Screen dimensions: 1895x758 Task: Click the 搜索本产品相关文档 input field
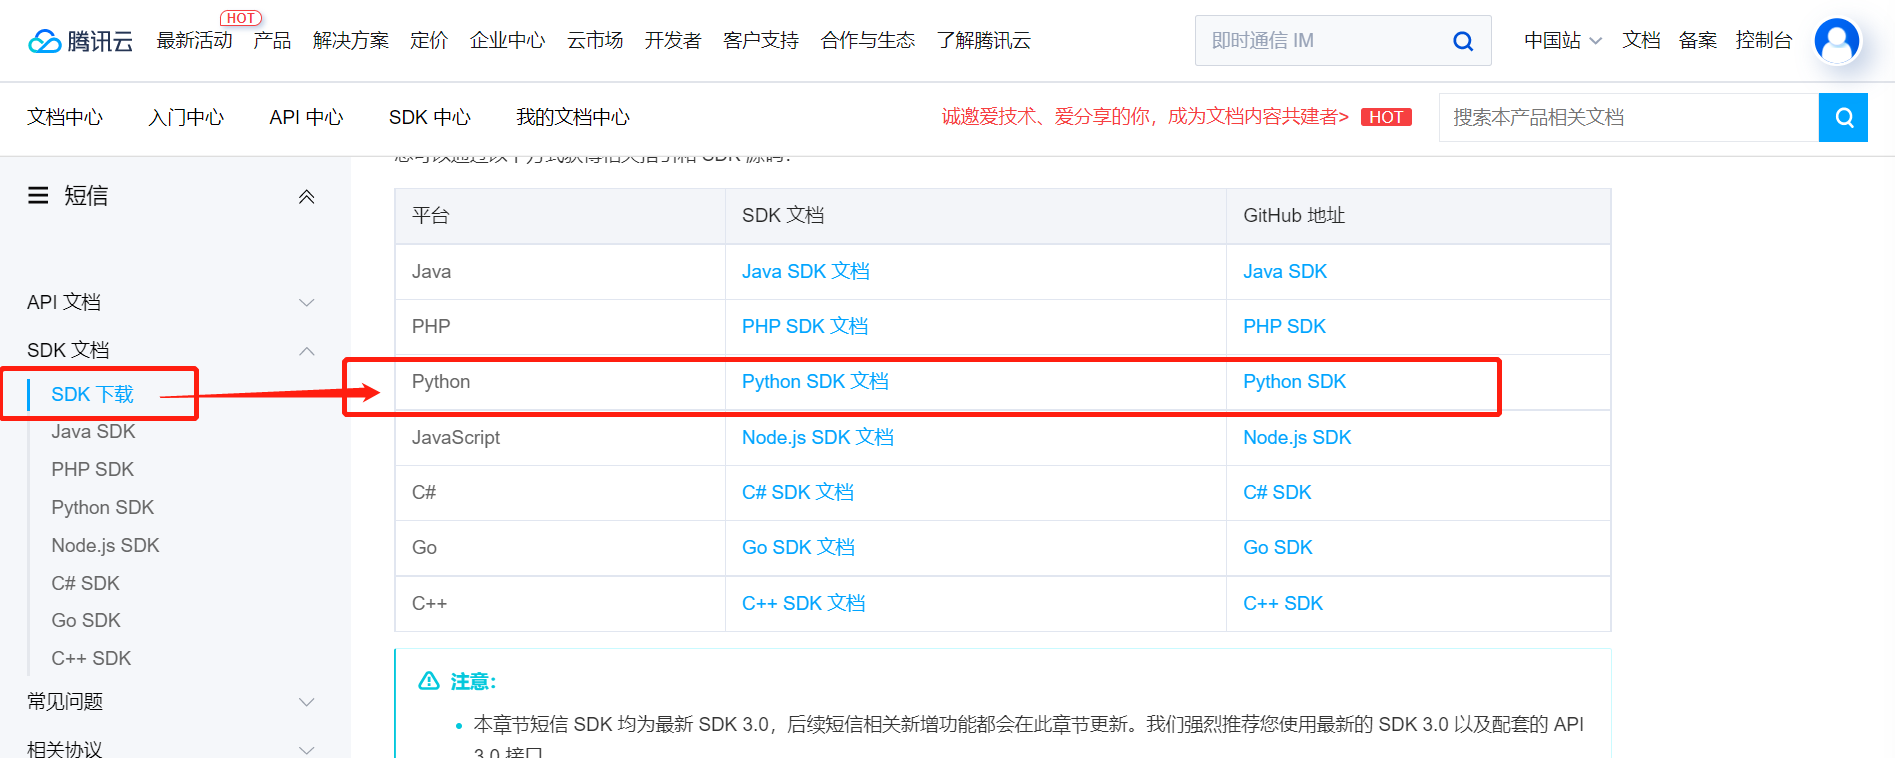1628,118
